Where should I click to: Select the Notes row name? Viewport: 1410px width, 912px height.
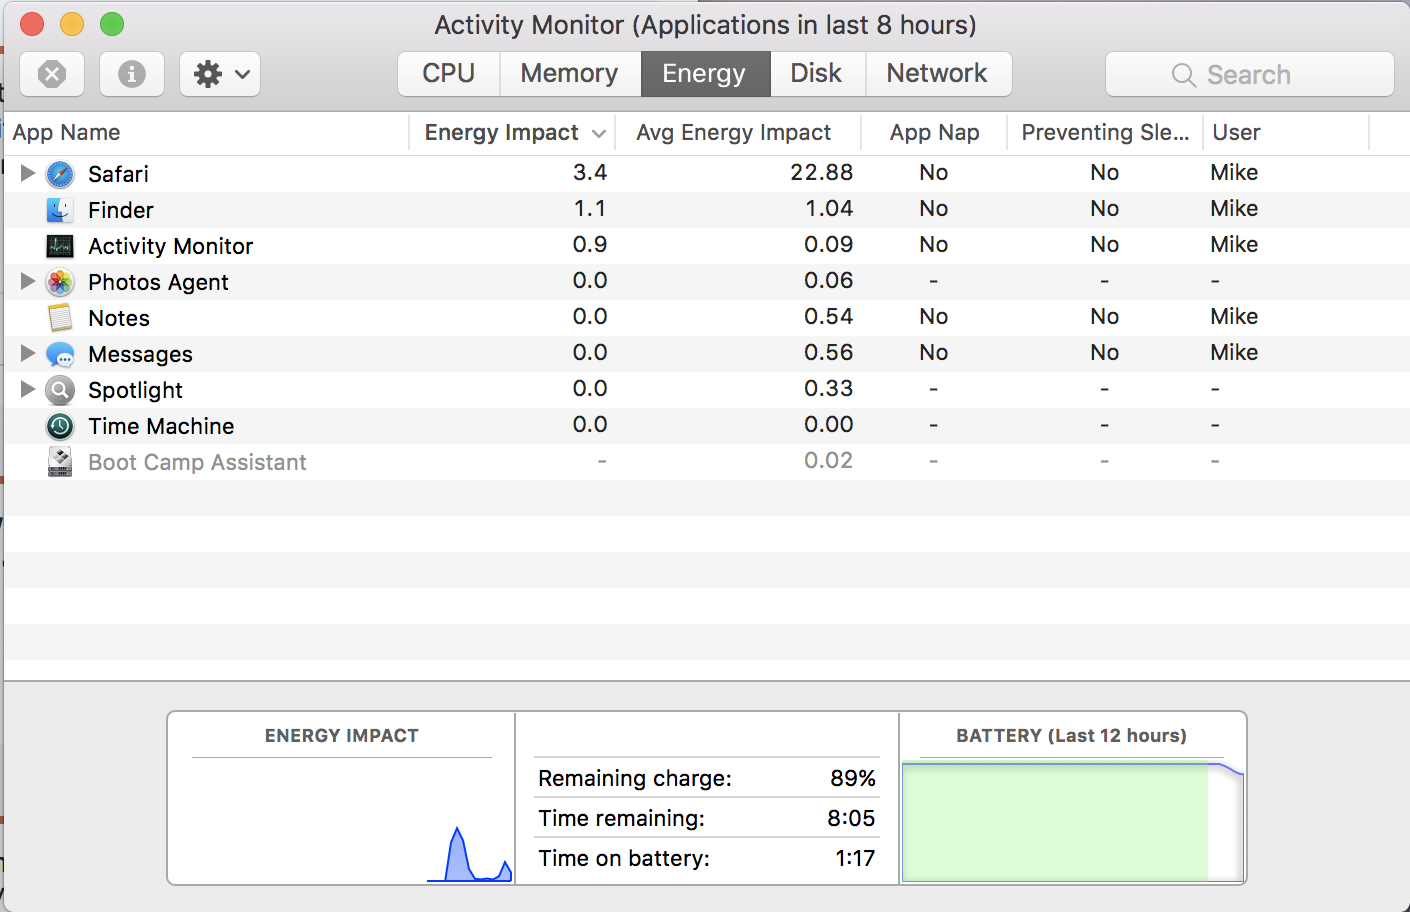[x=119, y=318]
